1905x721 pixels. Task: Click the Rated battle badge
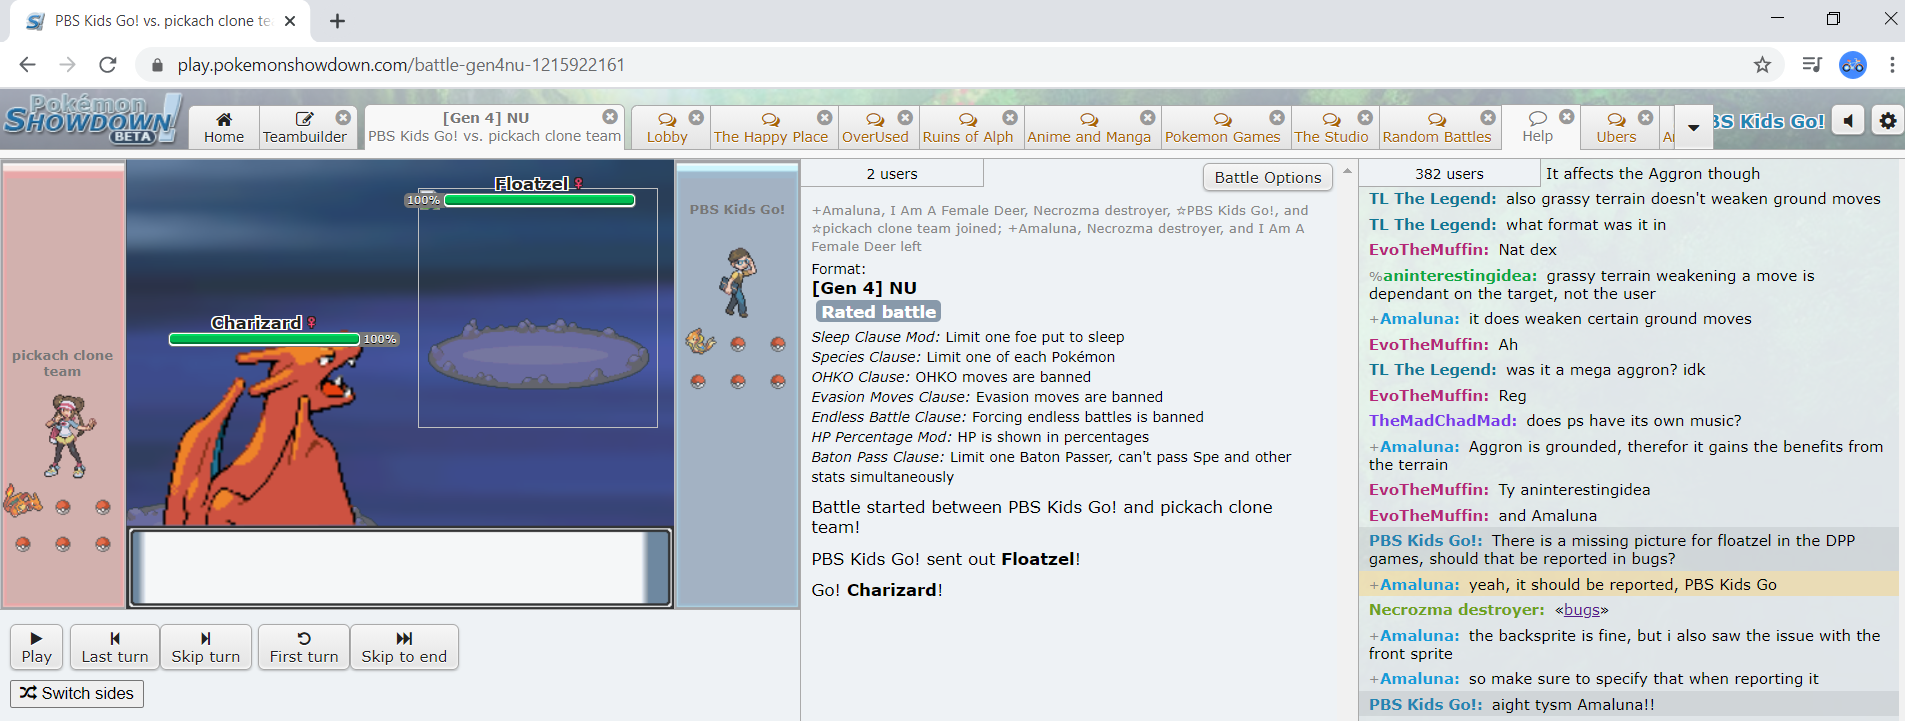[878, 312]
